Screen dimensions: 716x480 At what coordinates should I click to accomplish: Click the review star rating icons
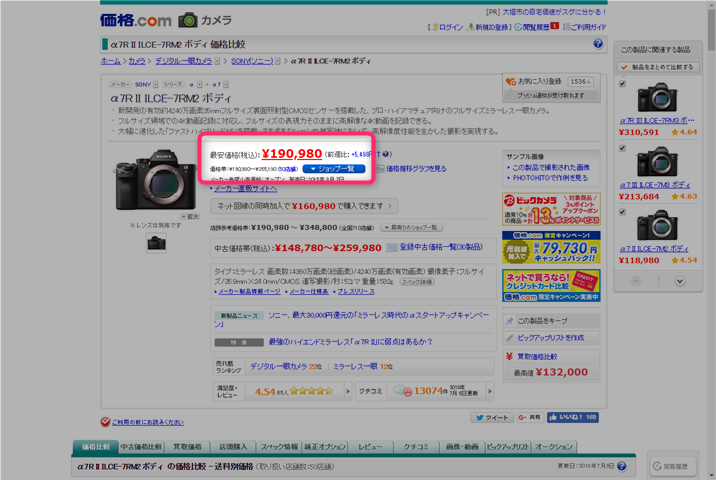[311, 391]
